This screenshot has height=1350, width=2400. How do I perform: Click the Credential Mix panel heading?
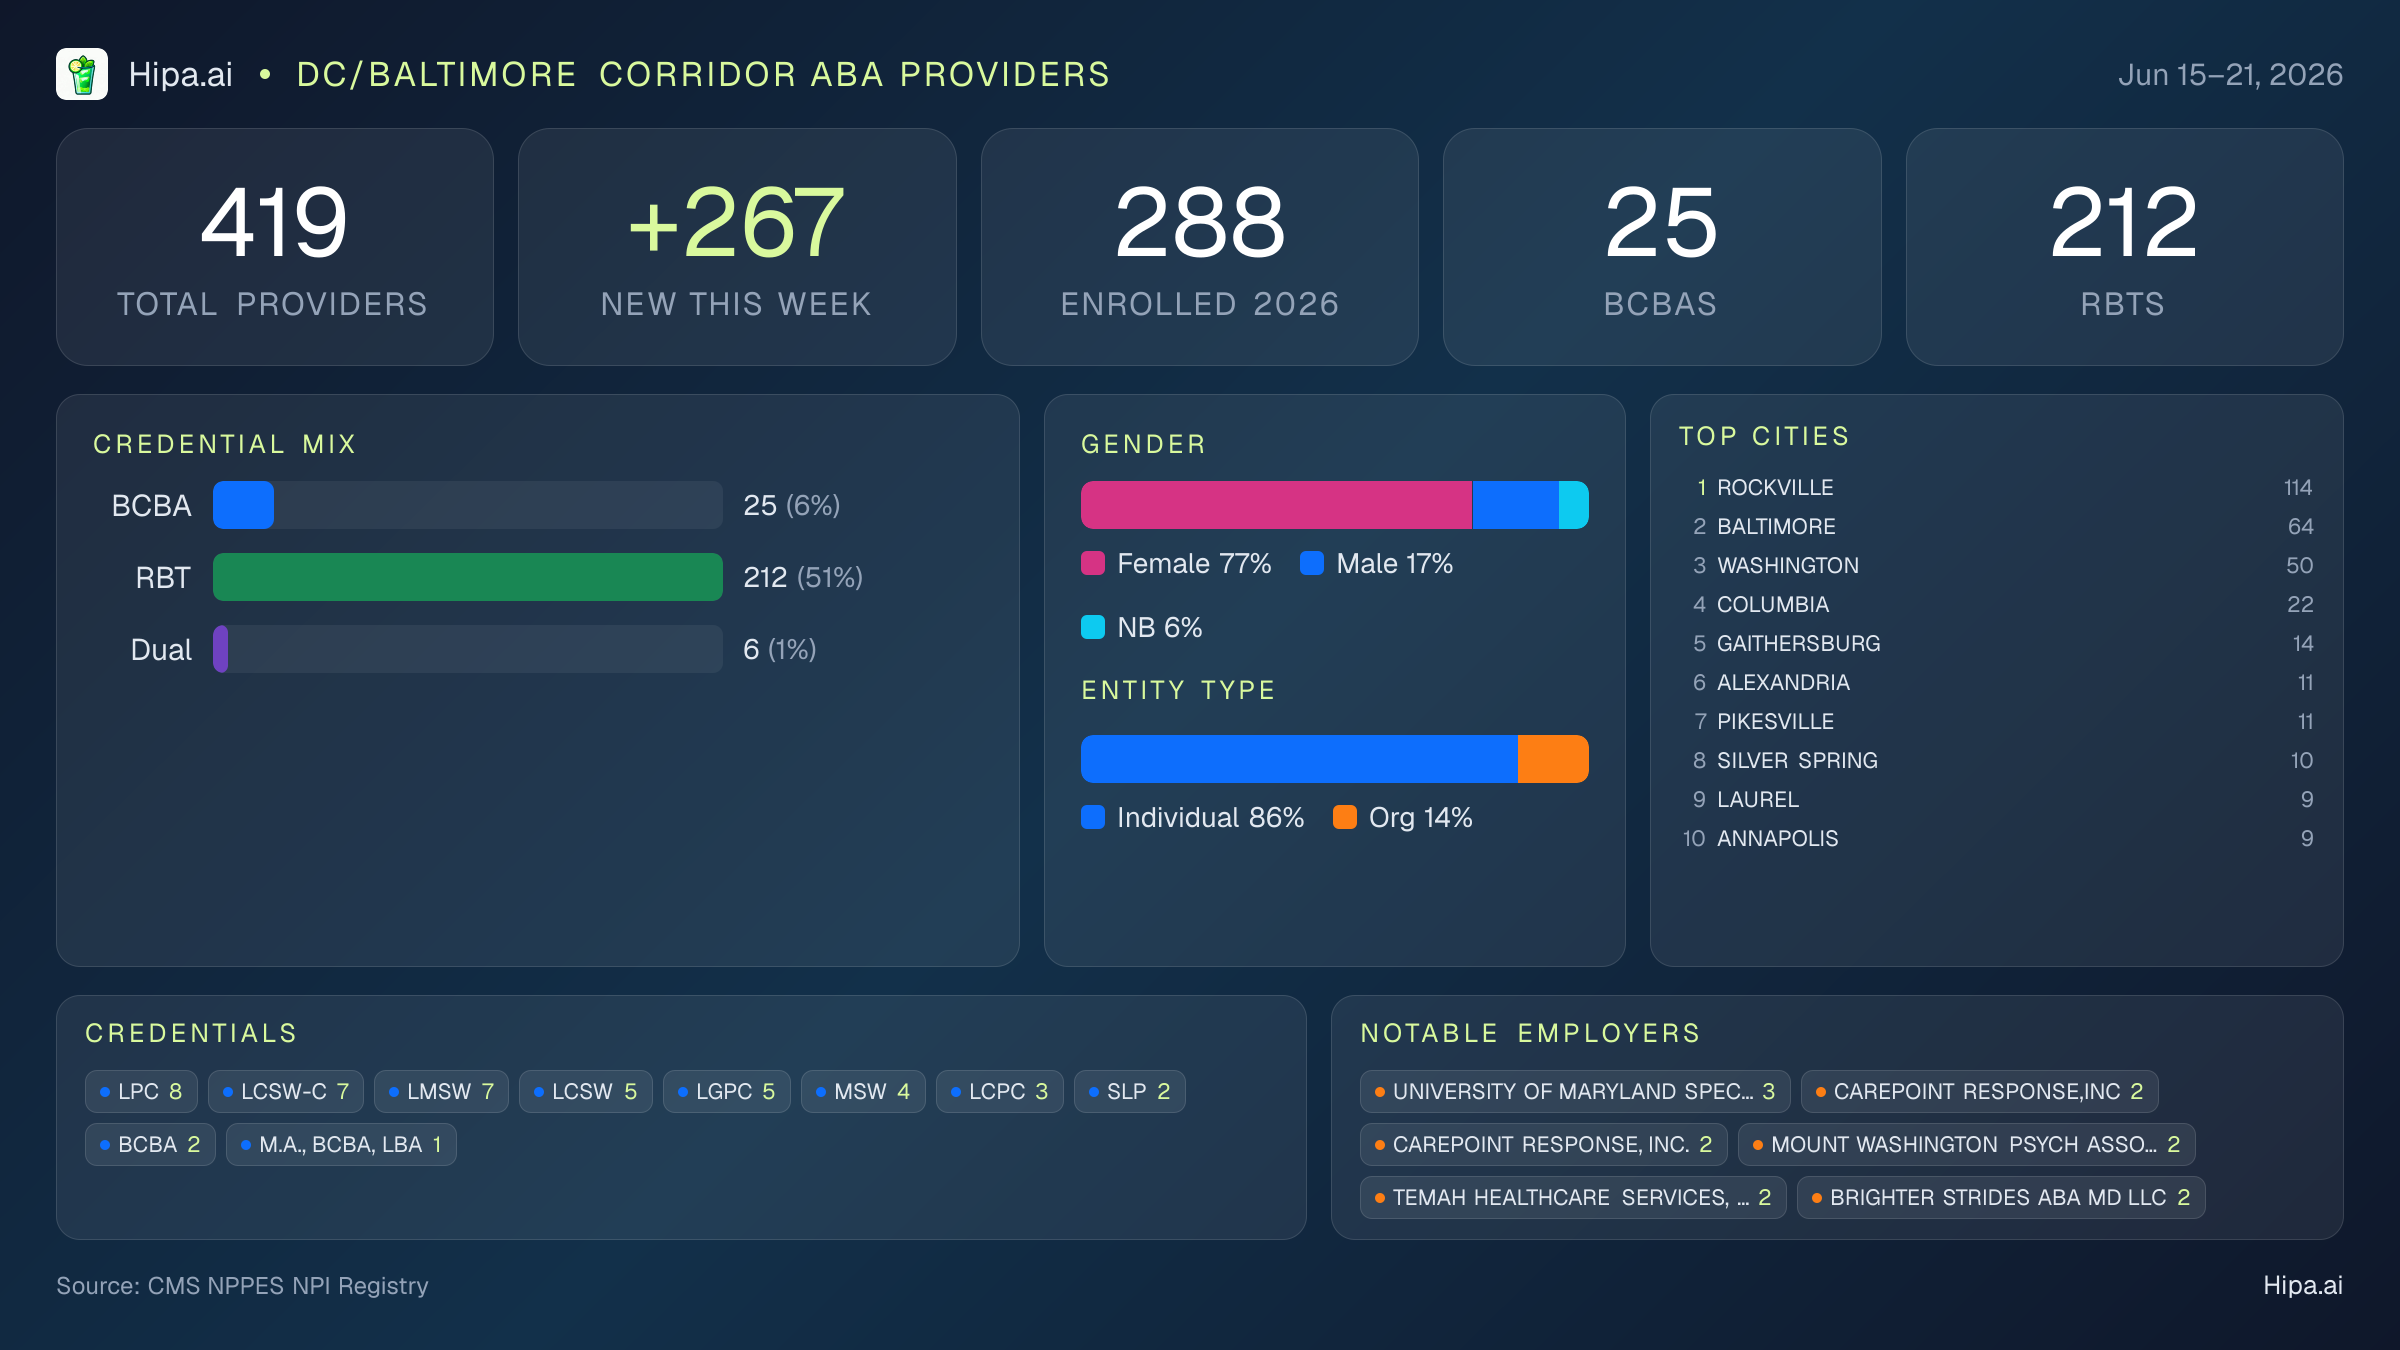tap(225, 444)
